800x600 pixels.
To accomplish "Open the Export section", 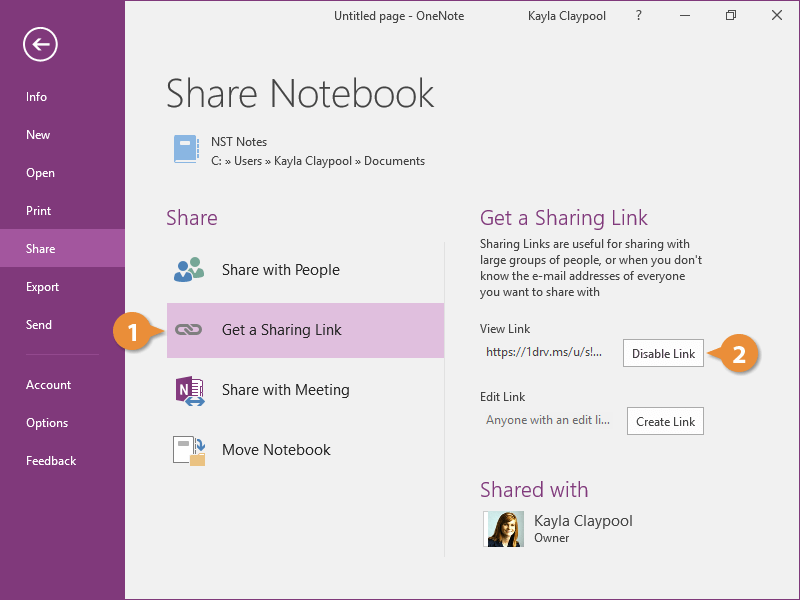I will 42,287.
